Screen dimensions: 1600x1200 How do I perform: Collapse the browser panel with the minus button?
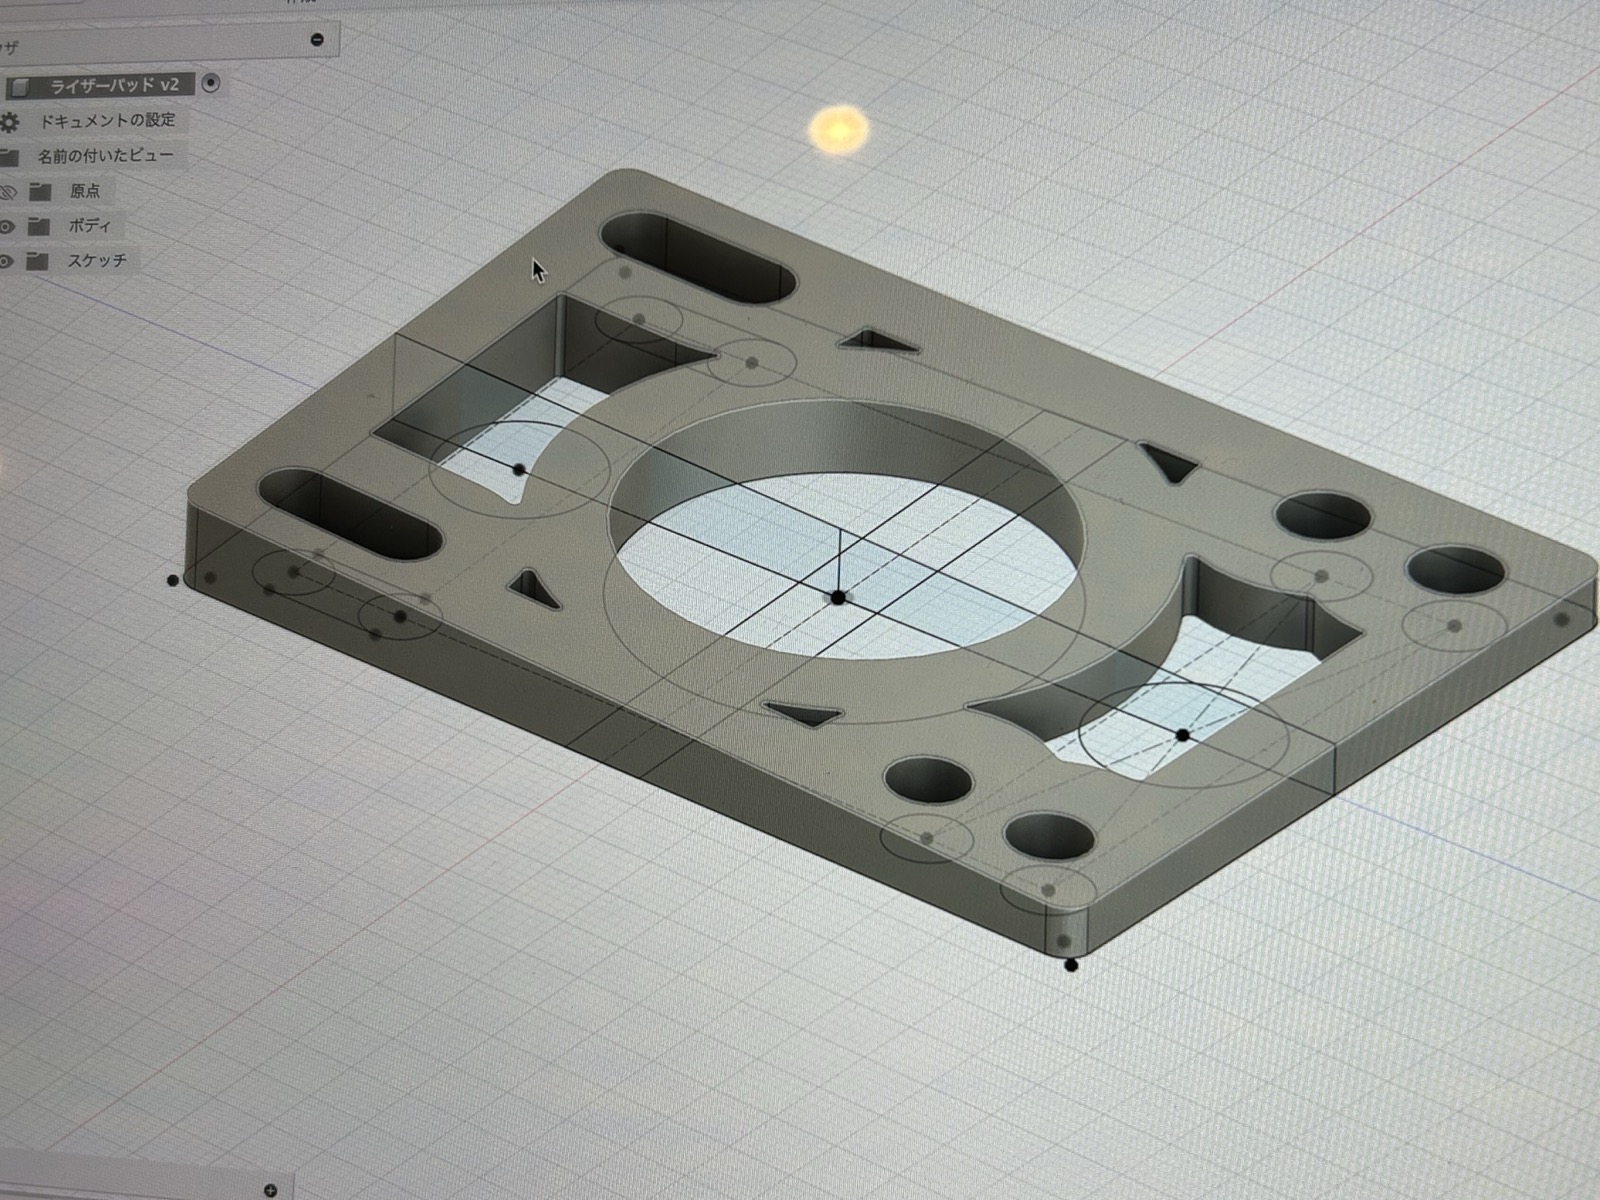click(317, 40)
